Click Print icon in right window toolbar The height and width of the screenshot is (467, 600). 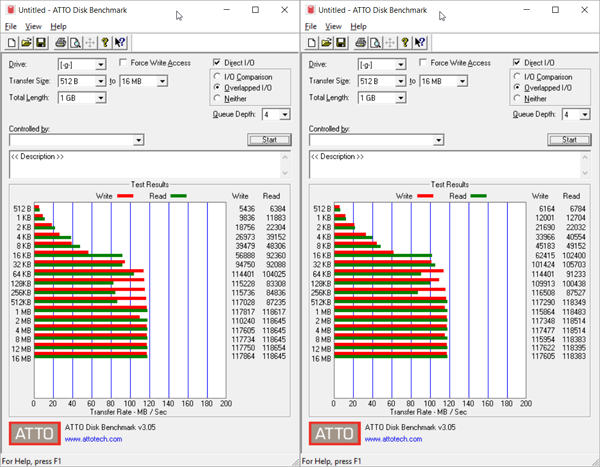[360, 42]
